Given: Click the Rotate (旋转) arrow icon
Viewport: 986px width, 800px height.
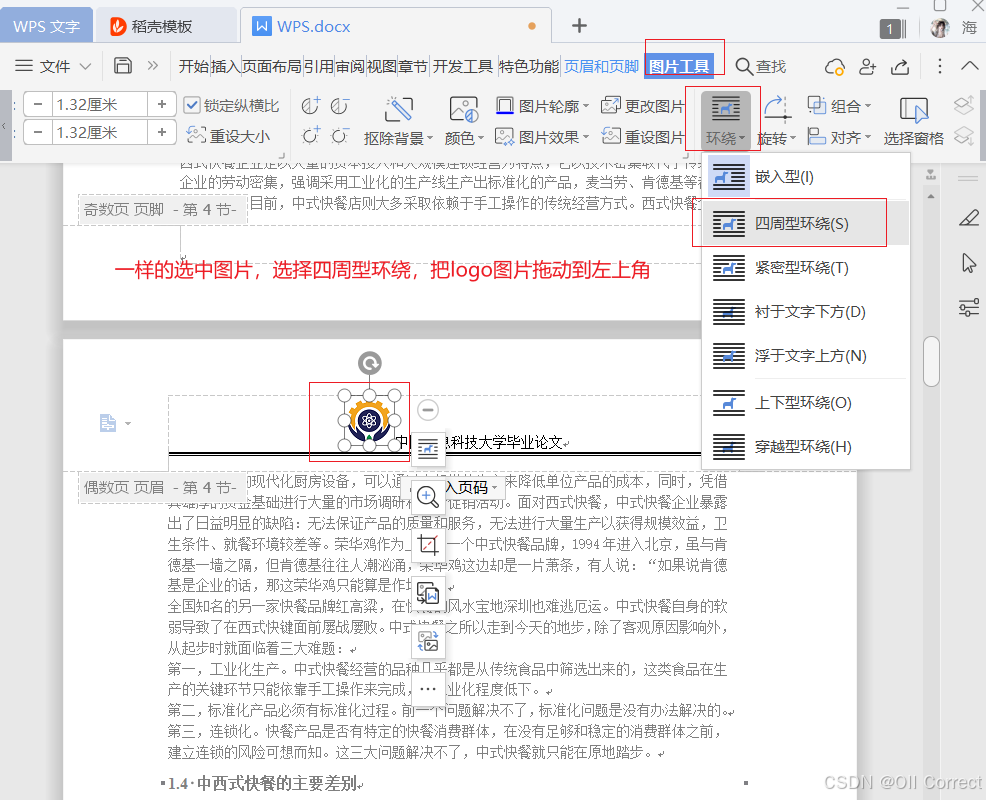Looking at the screenshot, I should coord(777,108).
